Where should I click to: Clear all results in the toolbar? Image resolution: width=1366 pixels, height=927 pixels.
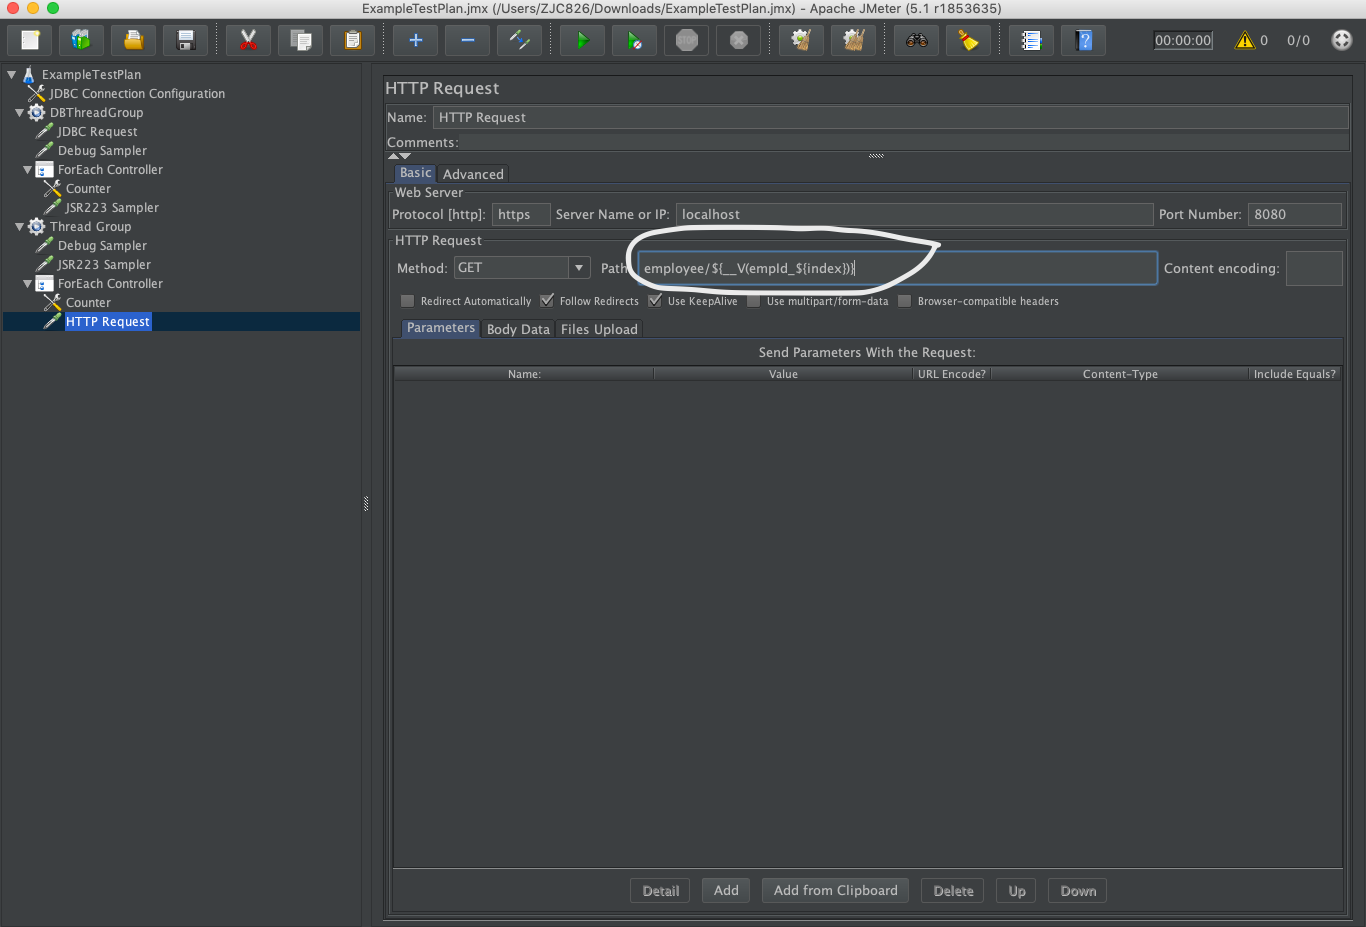click(x=853, y=40)
